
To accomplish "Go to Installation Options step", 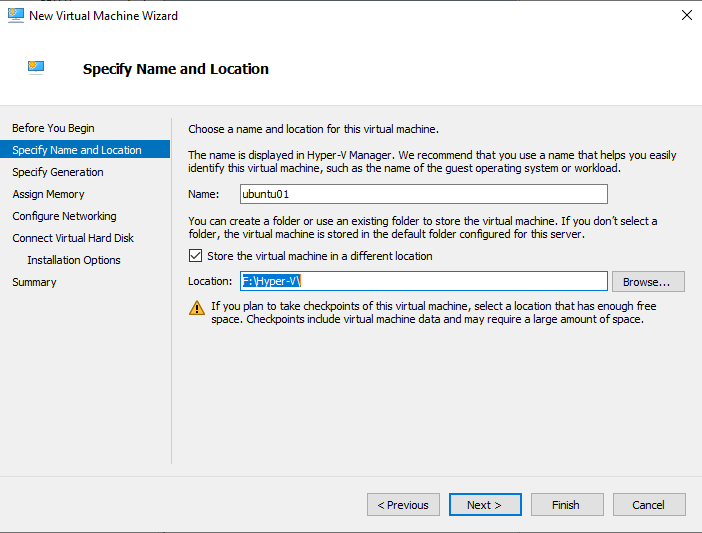I will coord(74,260).
